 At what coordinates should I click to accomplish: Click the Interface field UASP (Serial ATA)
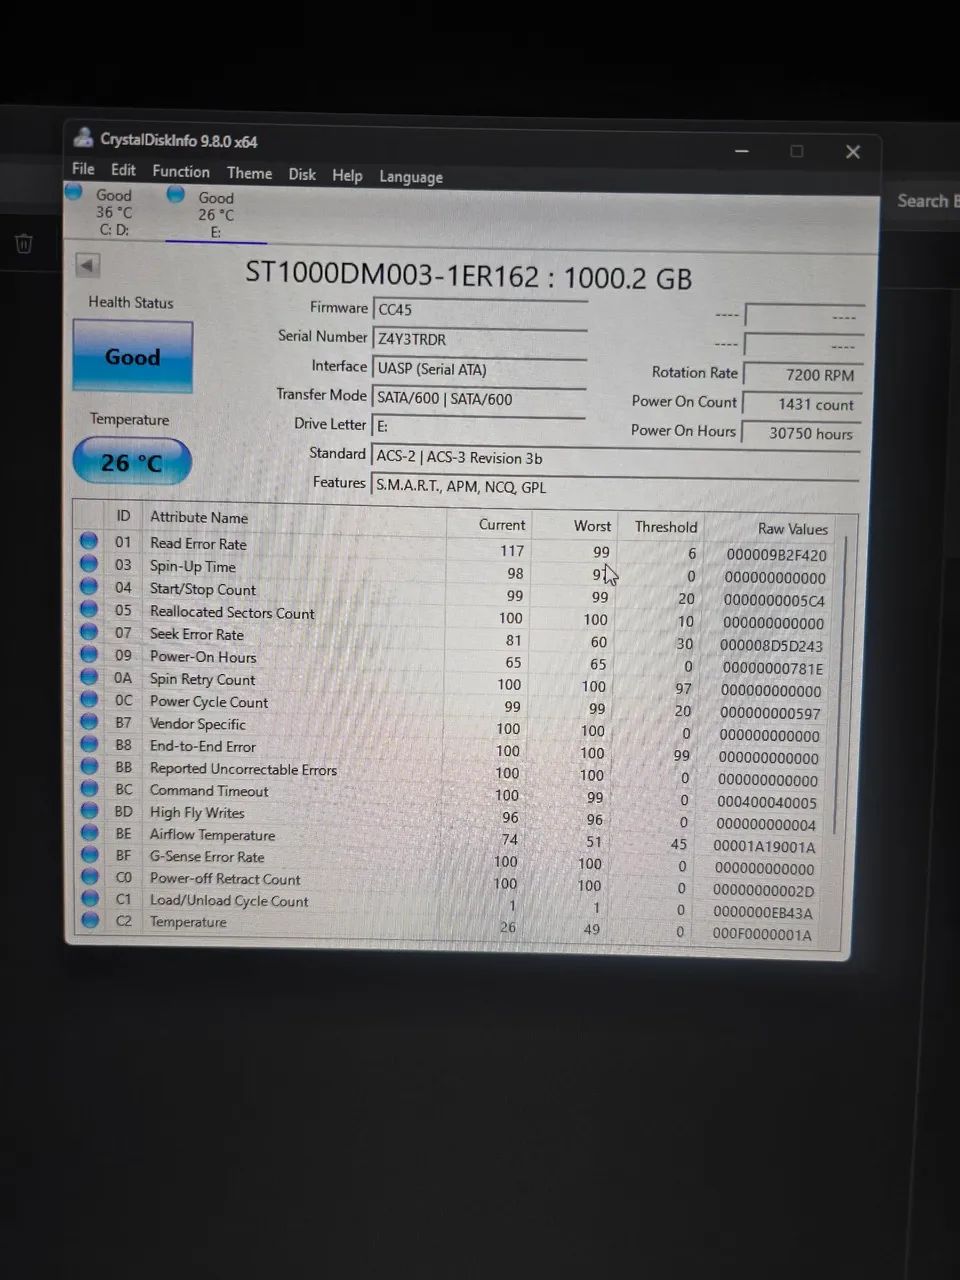[480, 369]
